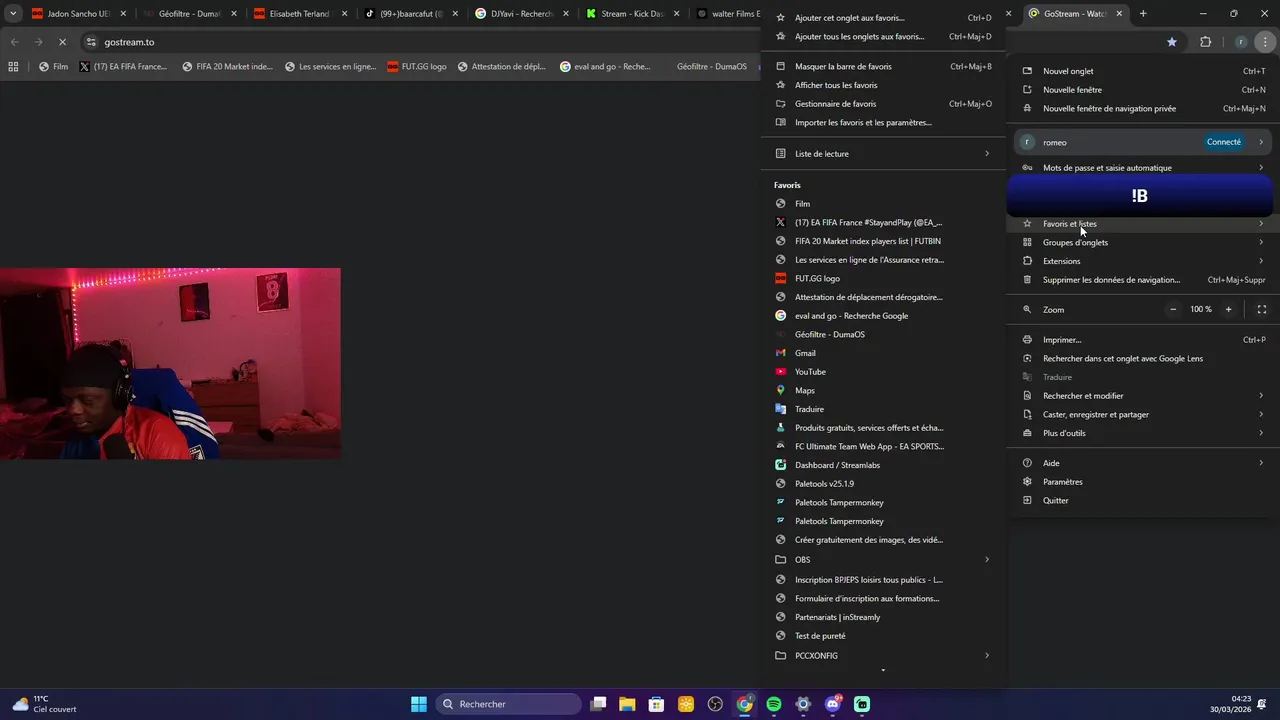The height and width of the screenshot is (720, 1280).
Task: Click the profile avatar in the toolbar
Action: tap(1240, 42)
